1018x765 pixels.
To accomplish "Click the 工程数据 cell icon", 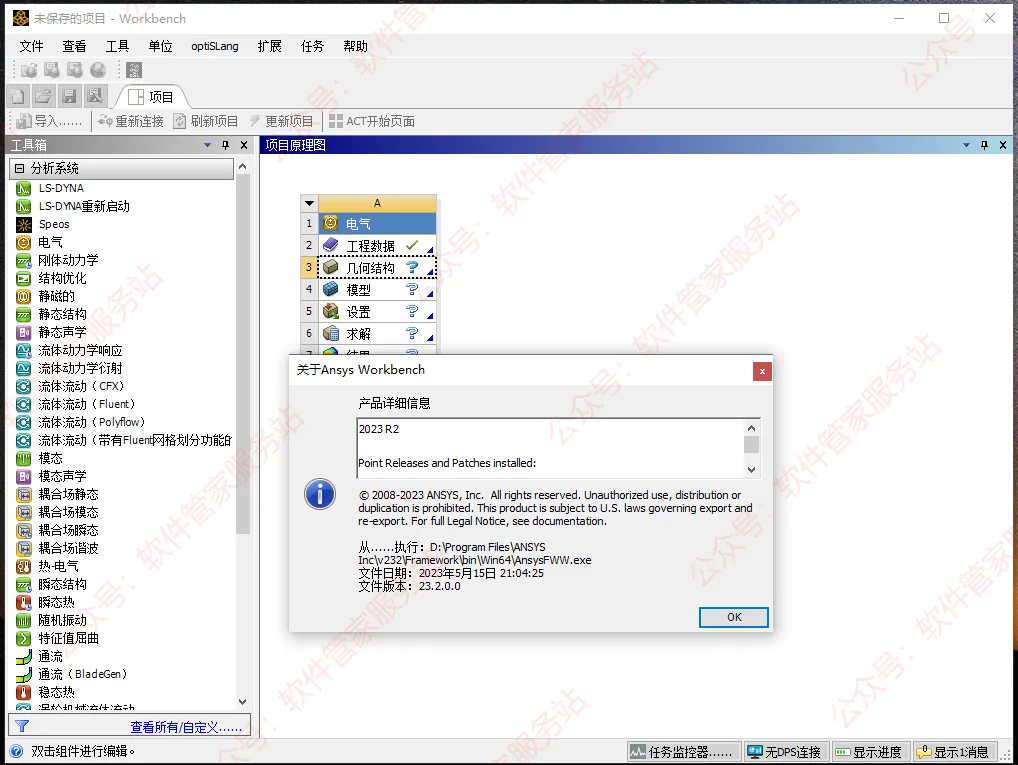I will pos(330,245).
